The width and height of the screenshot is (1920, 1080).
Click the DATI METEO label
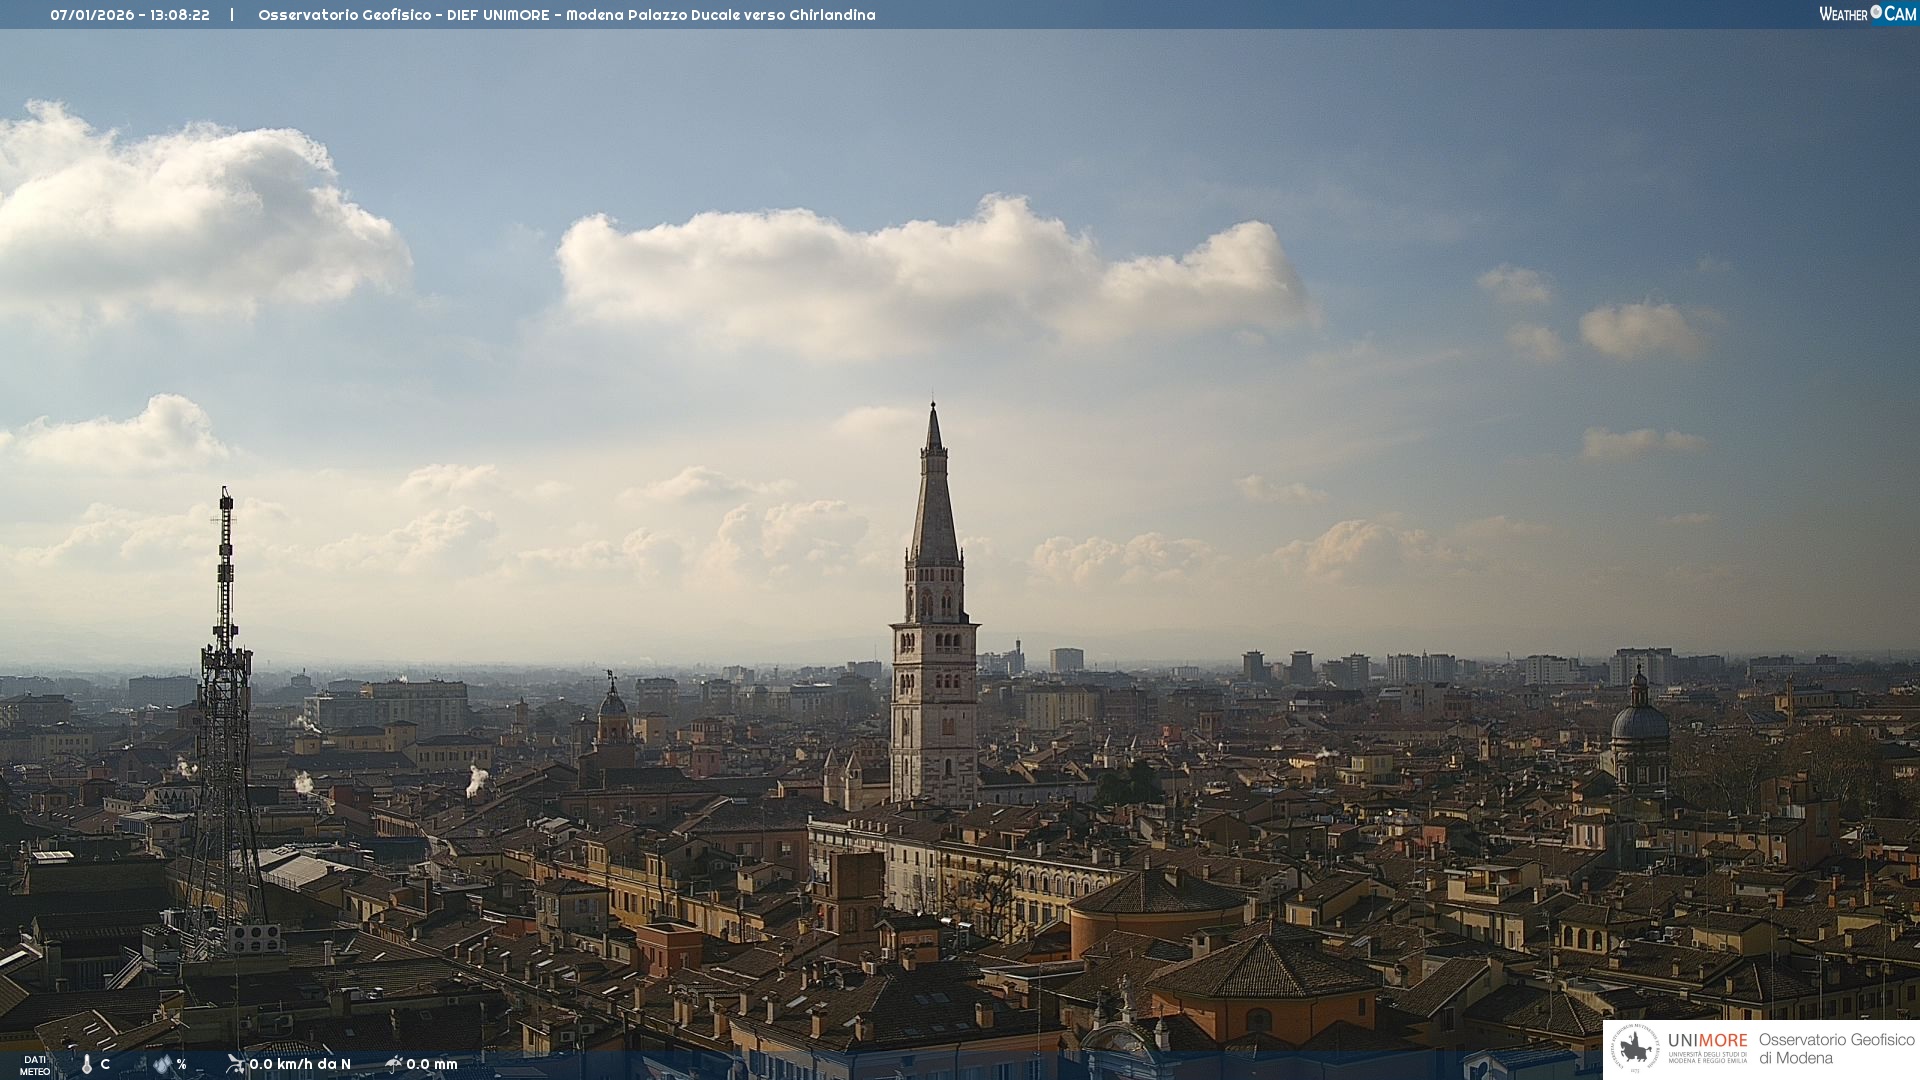tap(35, 1065)
